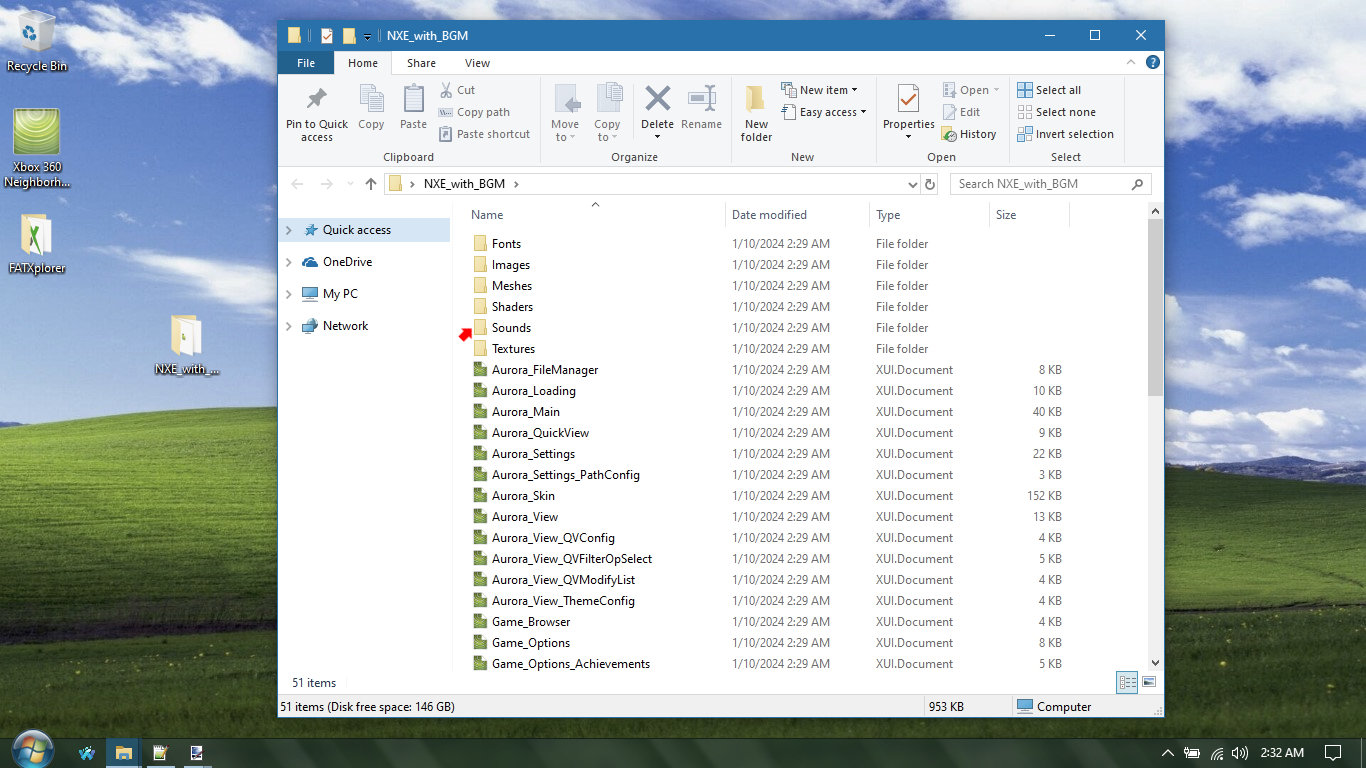1366x768 pixels.
Task: Click the Pin to Quick access icon
Action: point(317,99)
